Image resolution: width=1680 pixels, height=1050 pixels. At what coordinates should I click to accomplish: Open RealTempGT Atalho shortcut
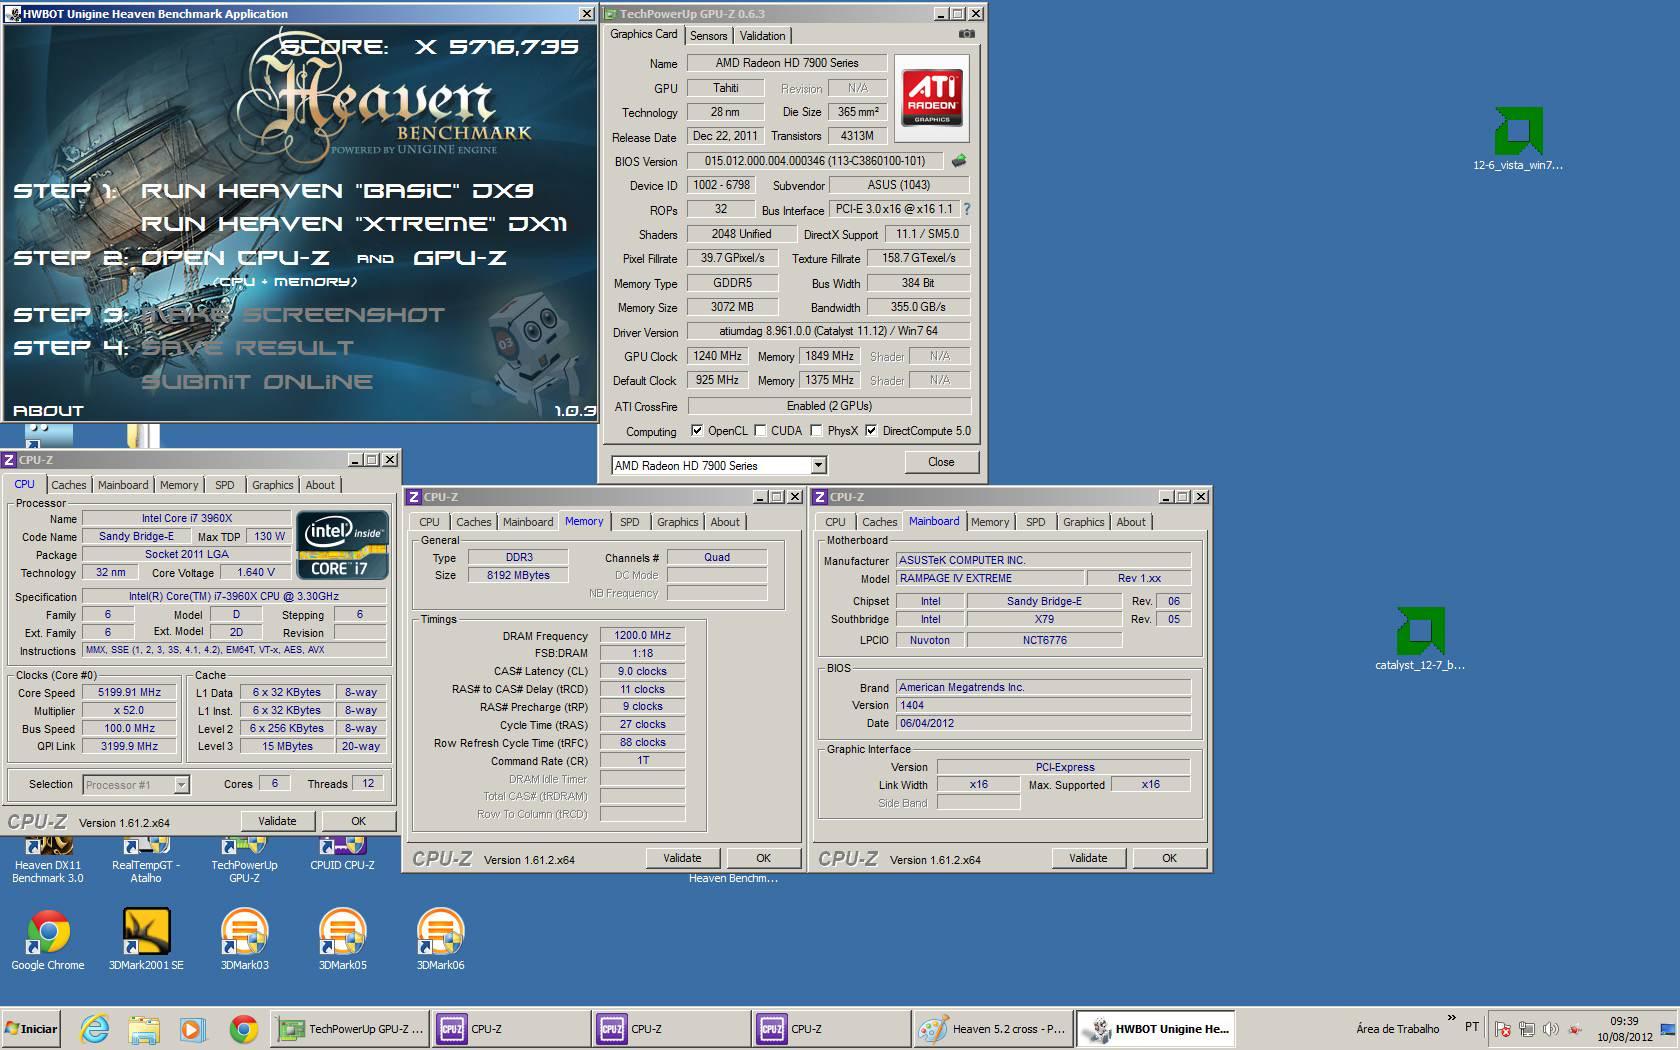(146, 861)
